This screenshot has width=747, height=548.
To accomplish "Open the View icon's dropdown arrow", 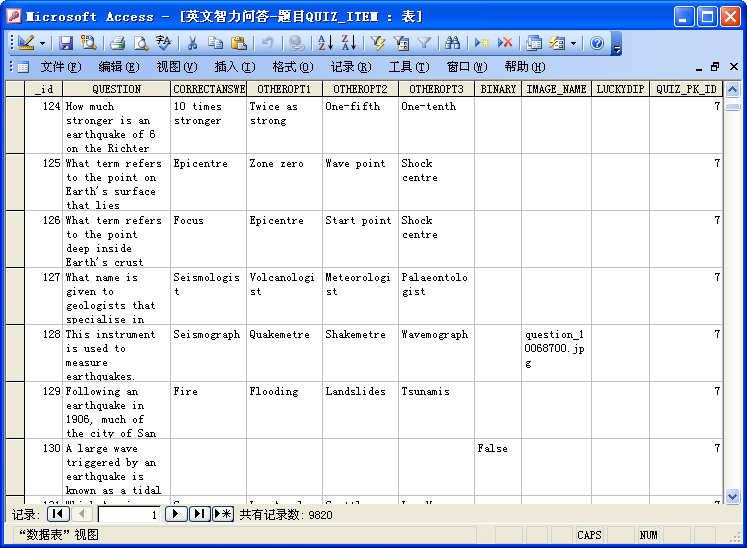I will tap(42, 43).
